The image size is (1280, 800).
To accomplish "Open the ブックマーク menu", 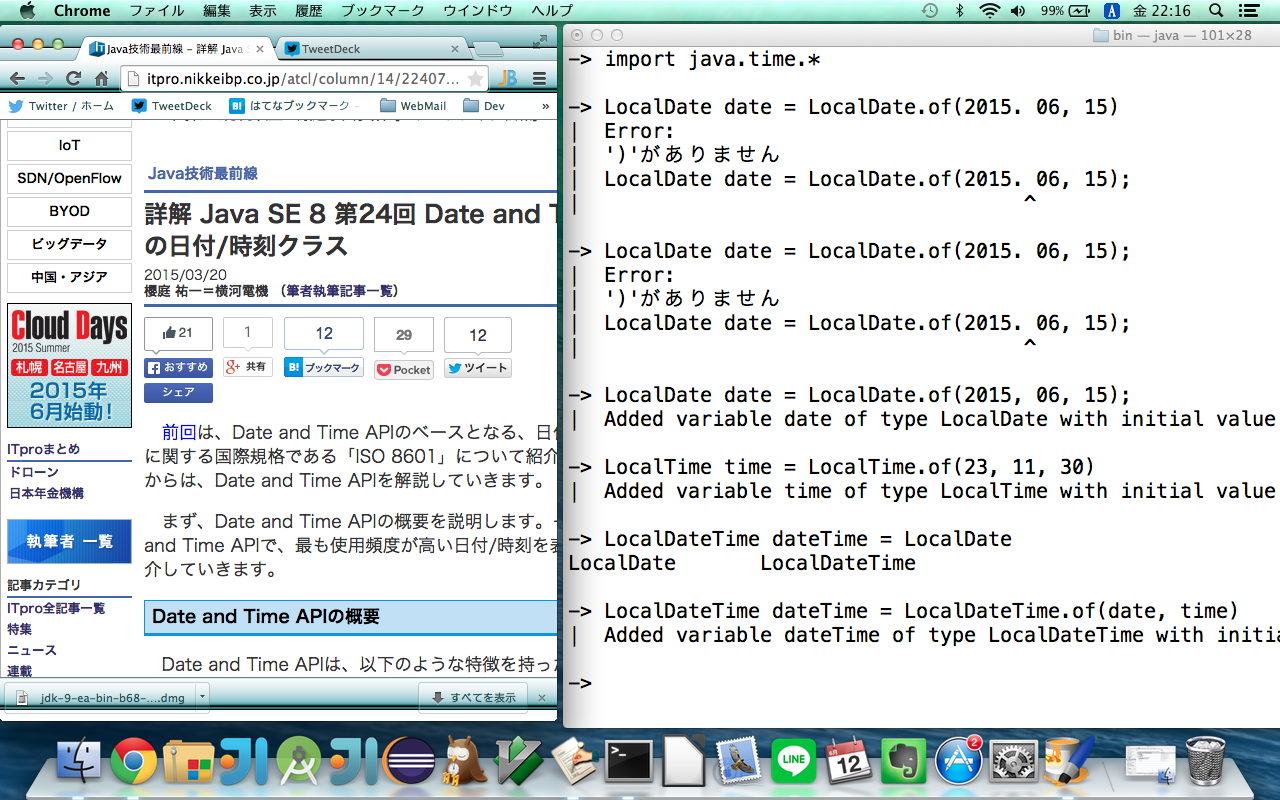I will click(x=382, y=11).
